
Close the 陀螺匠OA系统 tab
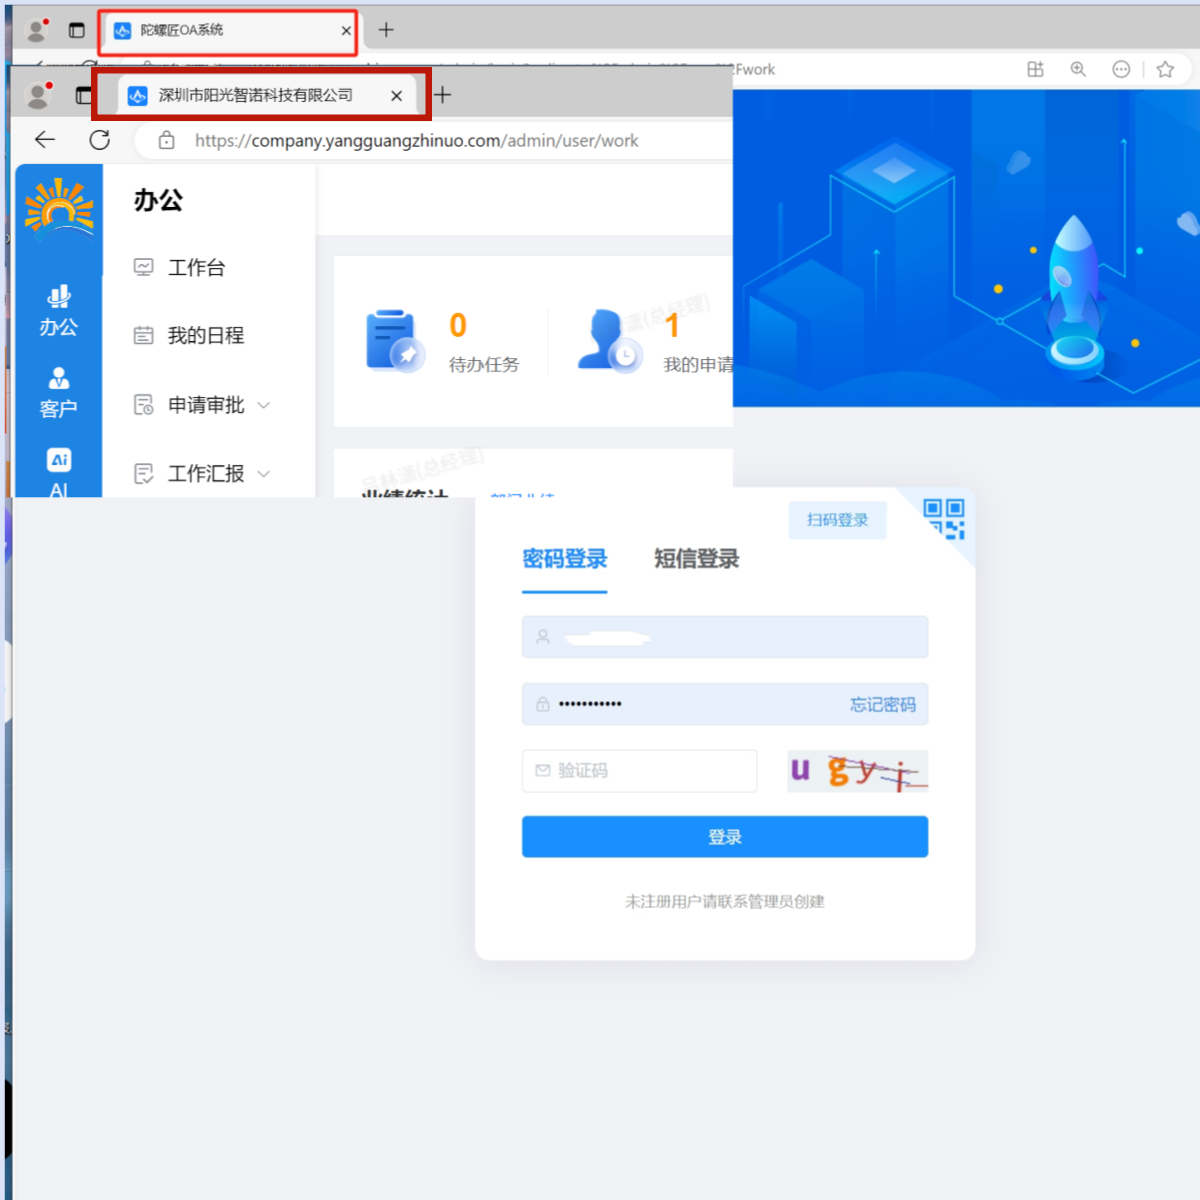[x=346, y=31]
